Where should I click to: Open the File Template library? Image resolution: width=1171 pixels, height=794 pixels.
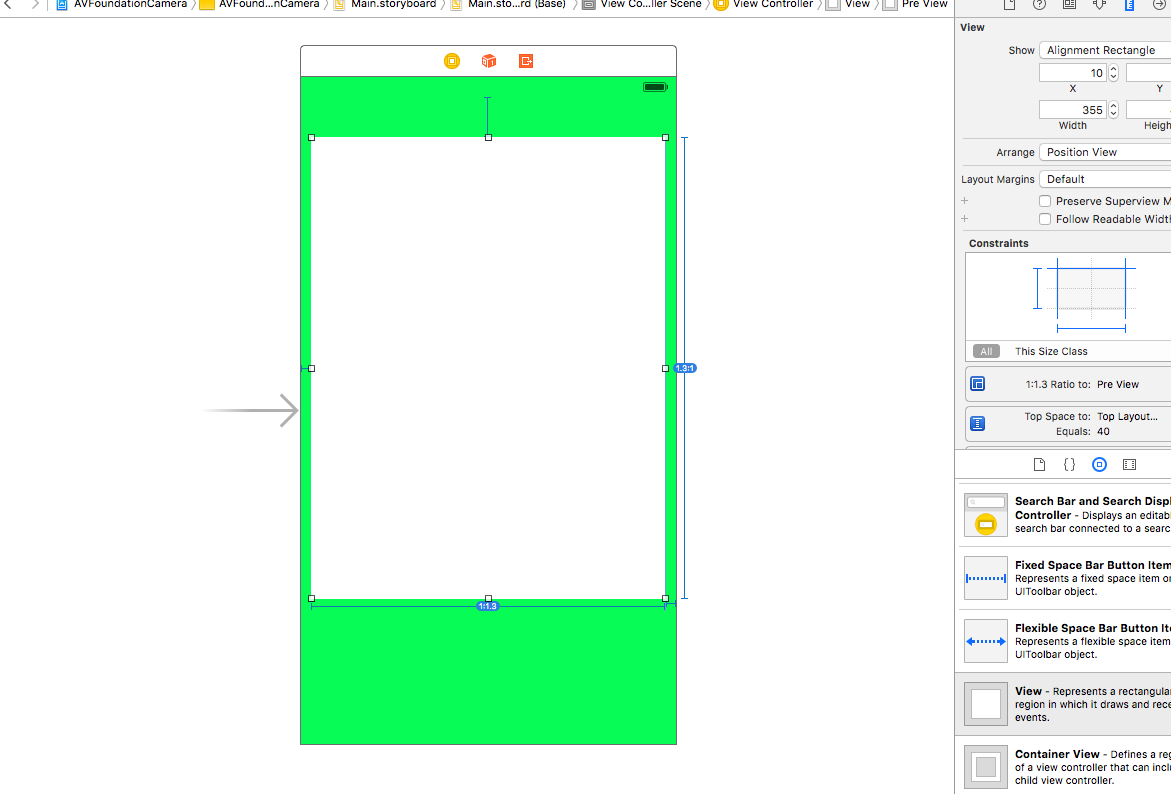(1039, 464)
